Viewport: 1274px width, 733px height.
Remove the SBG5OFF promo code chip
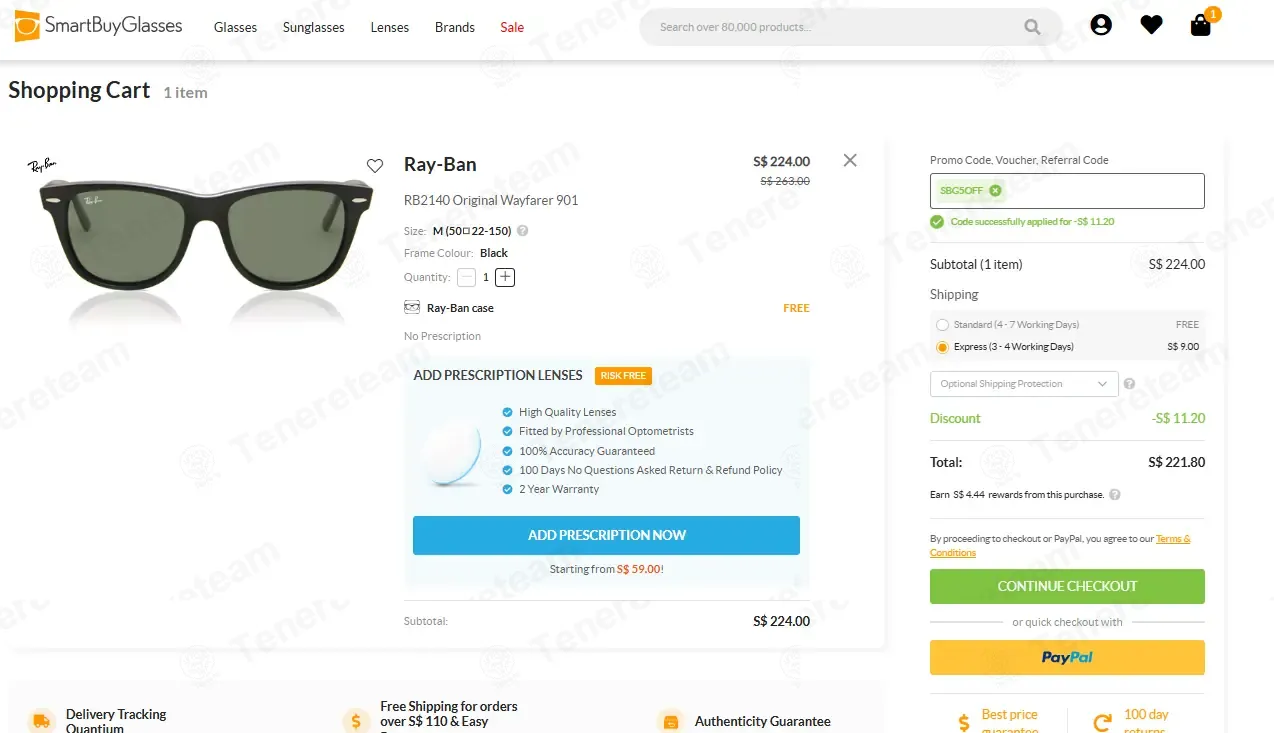point(995,190)
